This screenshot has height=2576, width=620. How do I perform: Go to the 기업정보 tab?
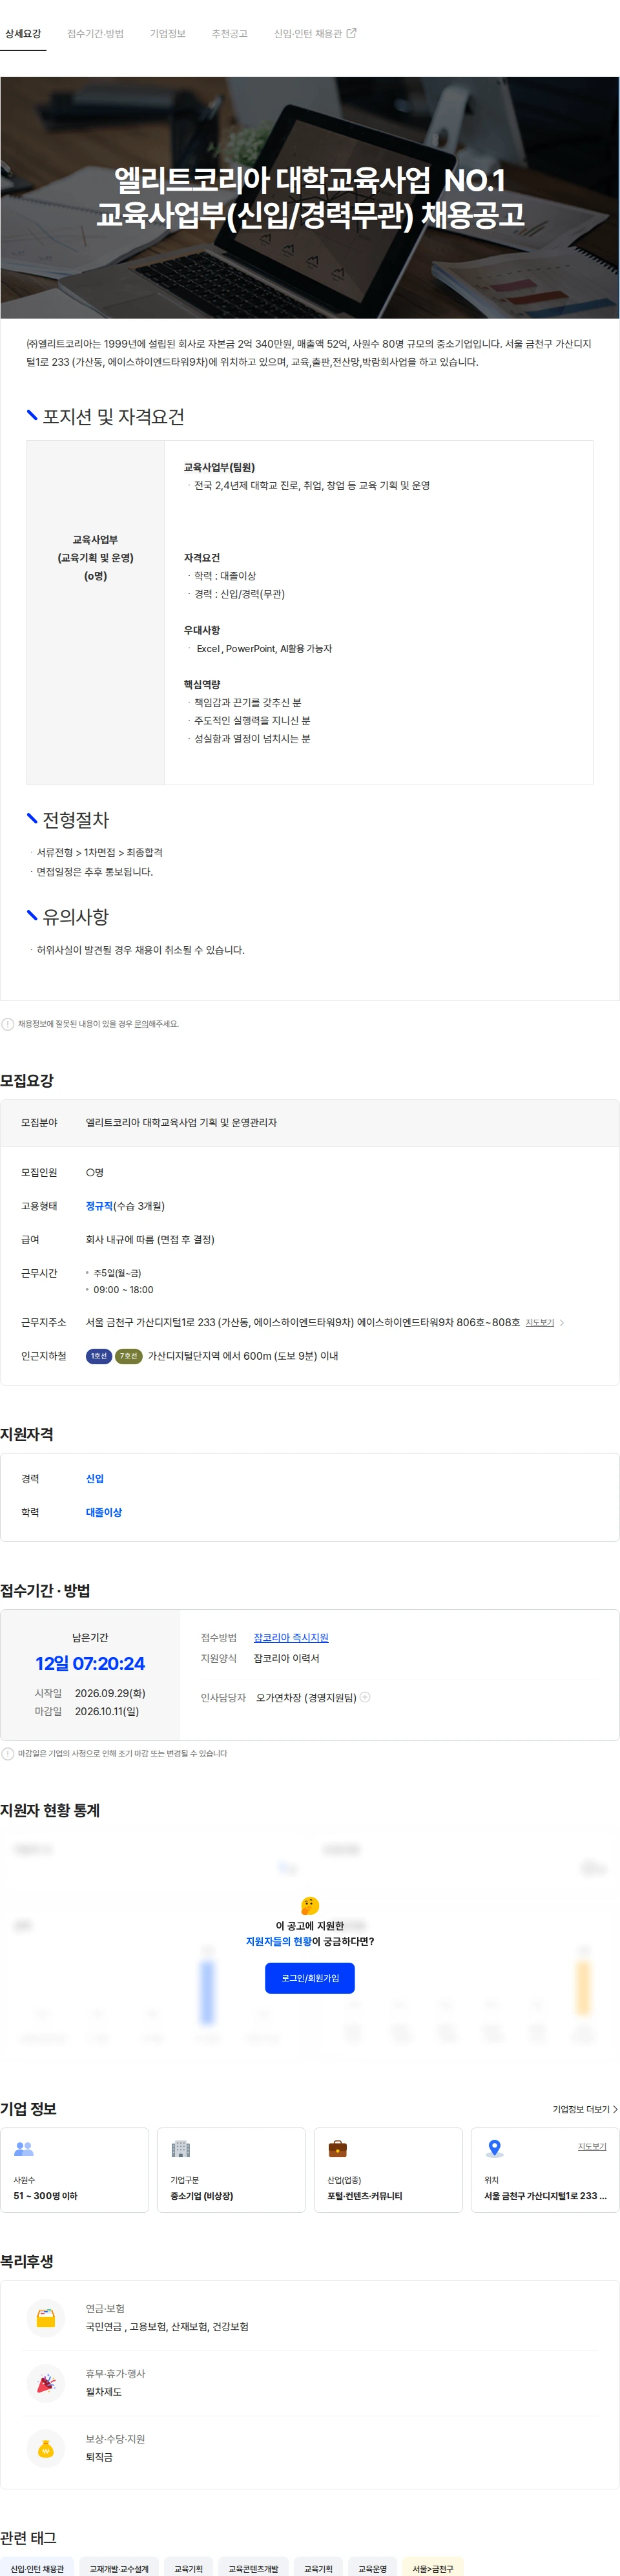point(167,34)
